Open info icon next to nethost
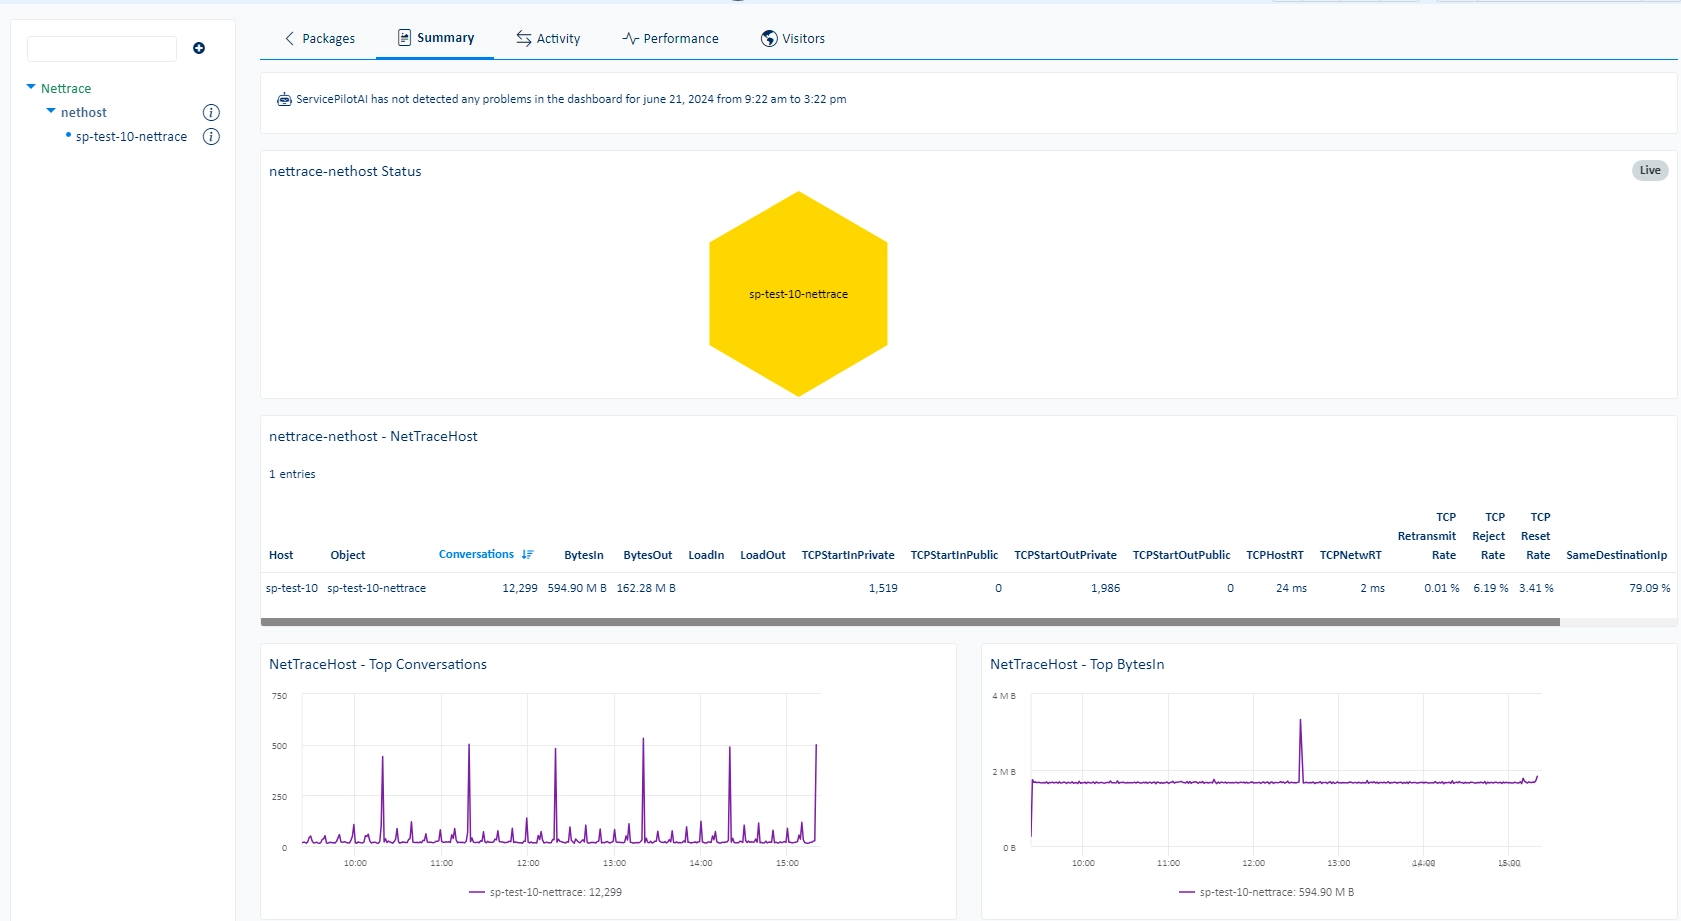The height and width of the screenshot is (921, 1681). pos(211,112)
